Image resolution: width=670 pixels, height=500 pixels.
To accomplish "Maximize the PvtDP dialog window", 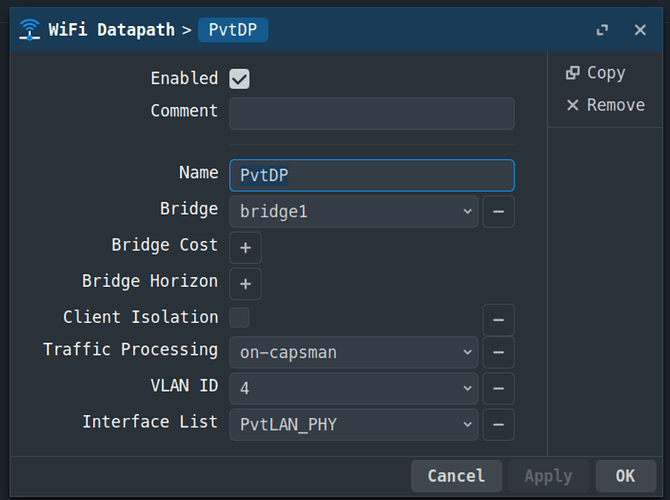I will (x=602, y=30).
